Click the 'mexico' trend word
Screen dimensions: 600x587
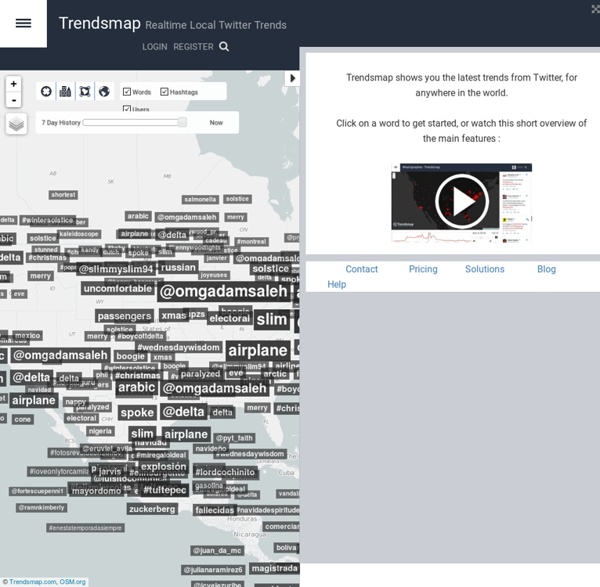tap(27, 336)
